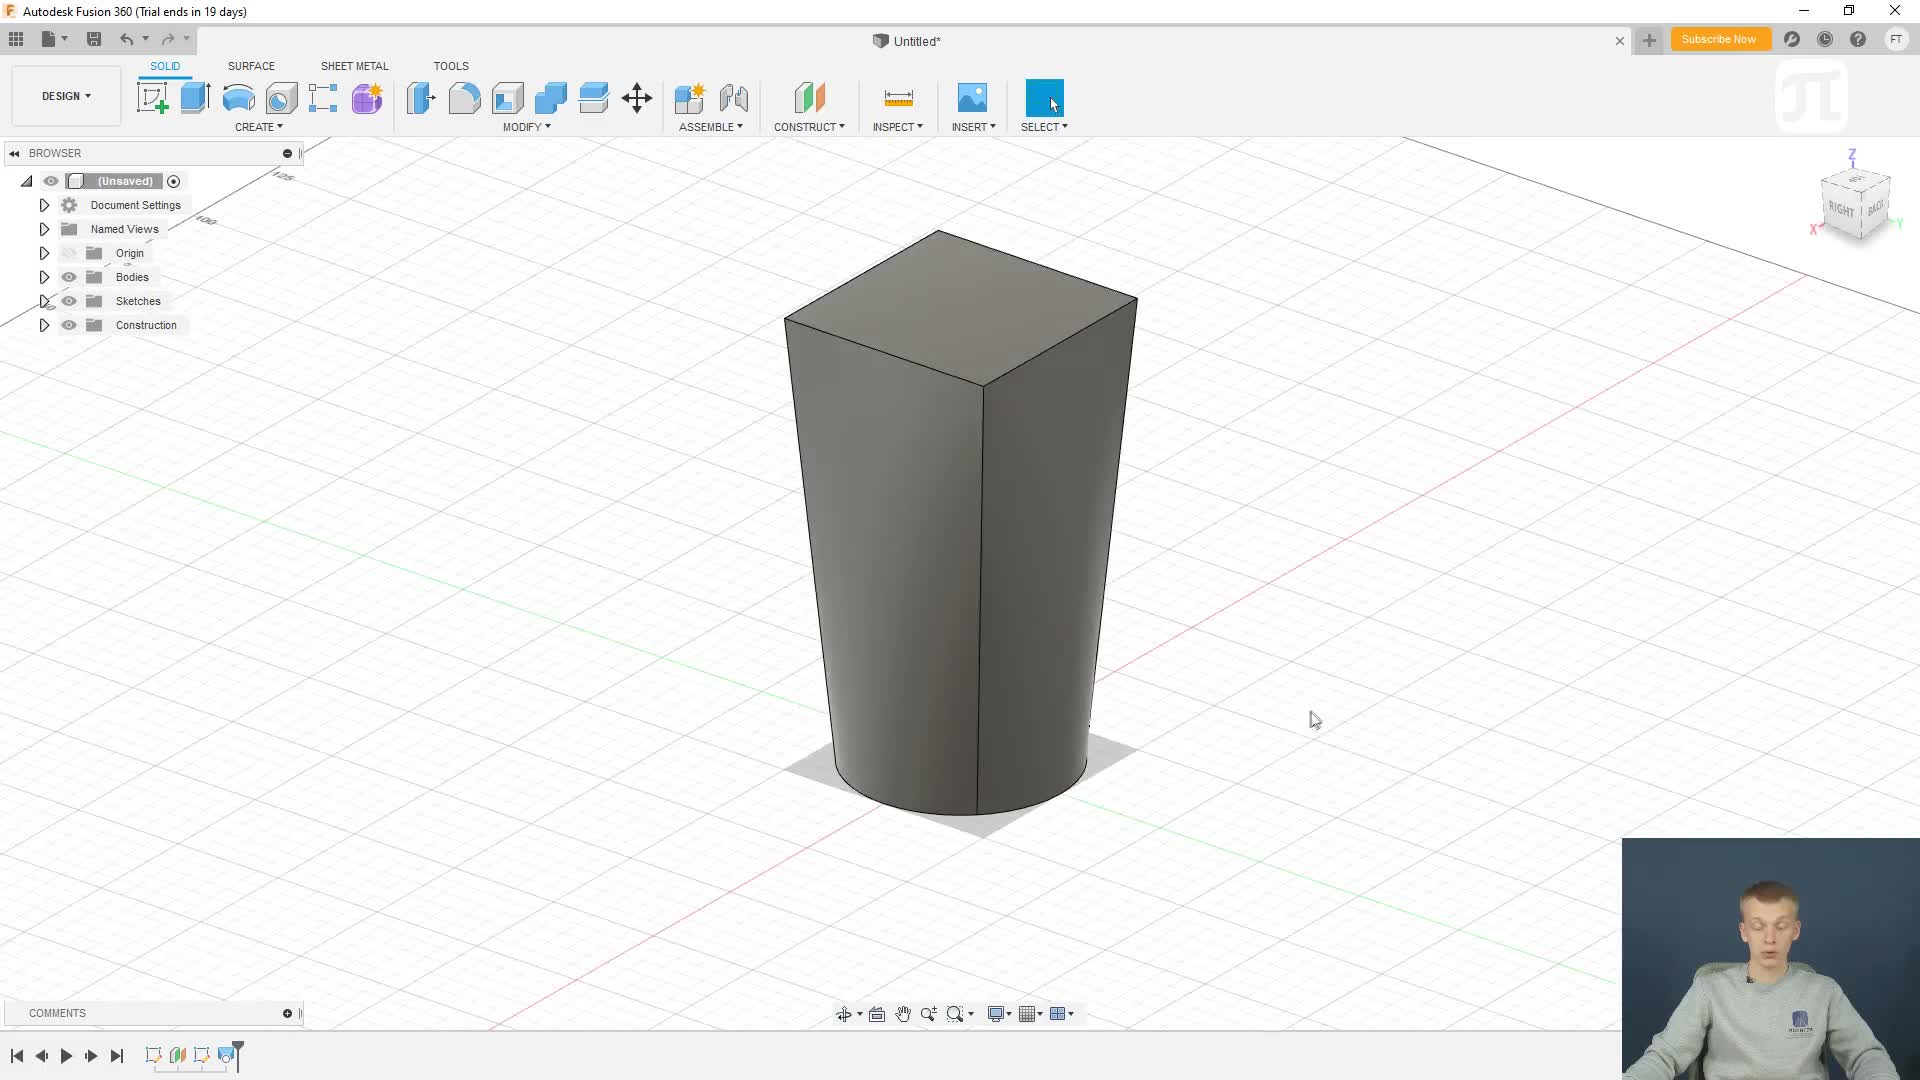
Task: Click the Save icon
Action: (x=94, y=39)
